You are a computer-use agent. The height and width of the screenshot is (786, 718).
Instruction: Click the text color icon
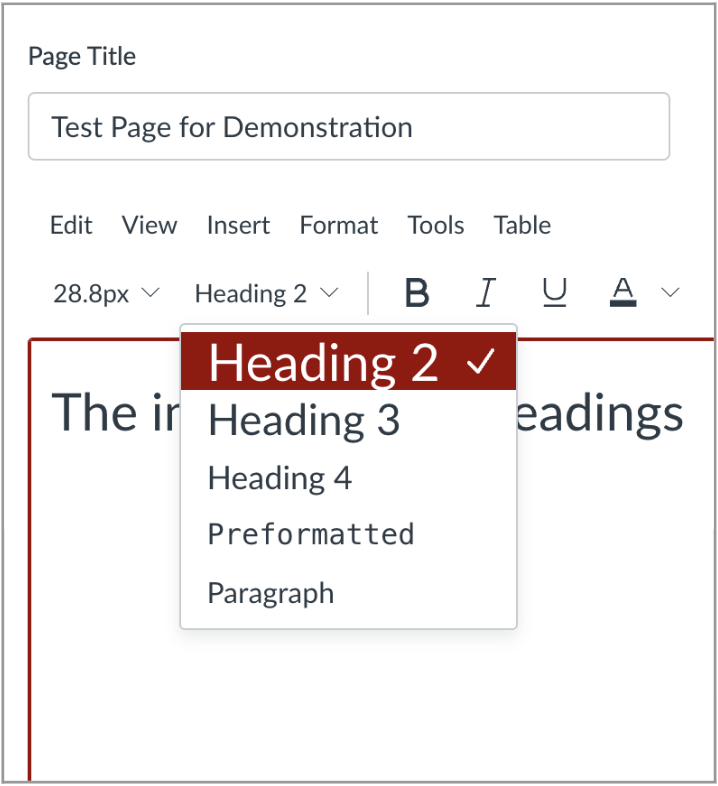623,293
